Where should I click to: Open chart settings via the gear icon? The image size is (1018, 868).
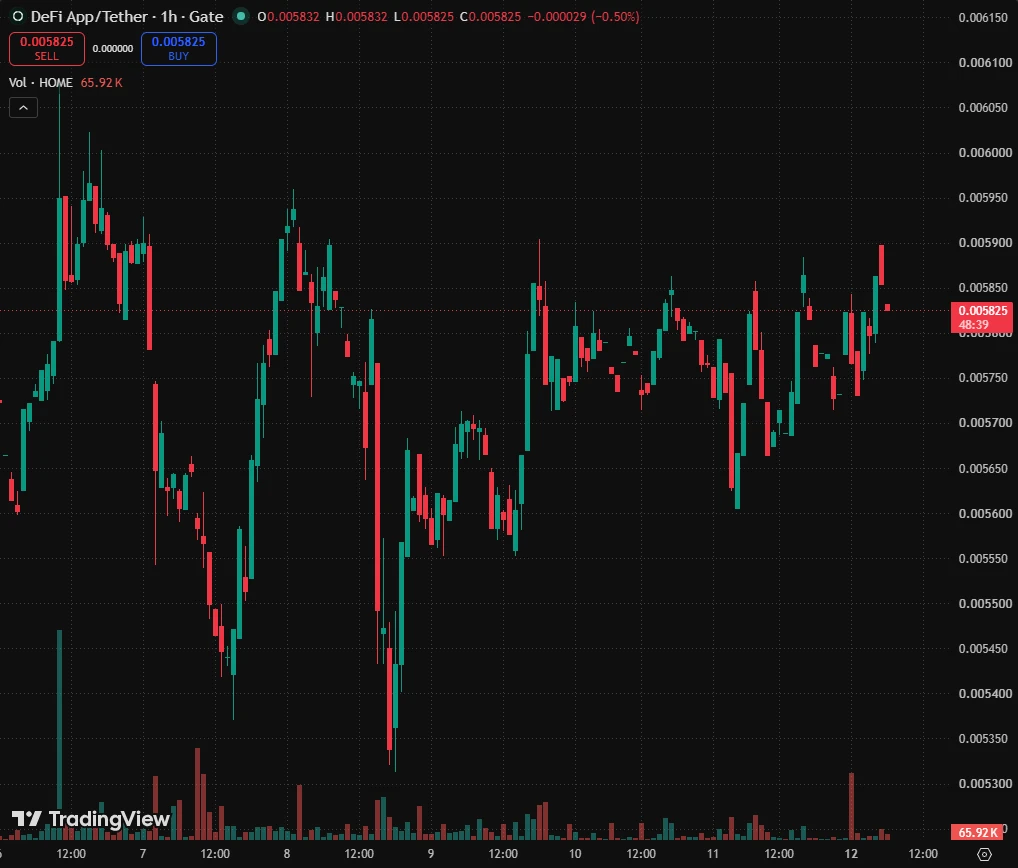tap(984, 854)
